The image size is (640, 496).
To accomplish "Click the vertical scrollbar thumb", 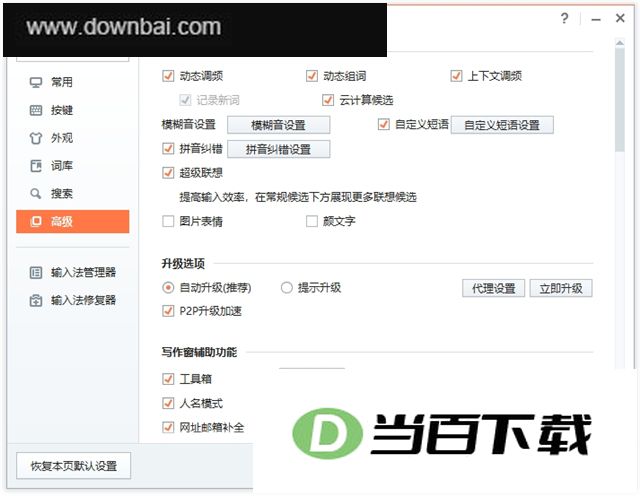I will point(620,99).
